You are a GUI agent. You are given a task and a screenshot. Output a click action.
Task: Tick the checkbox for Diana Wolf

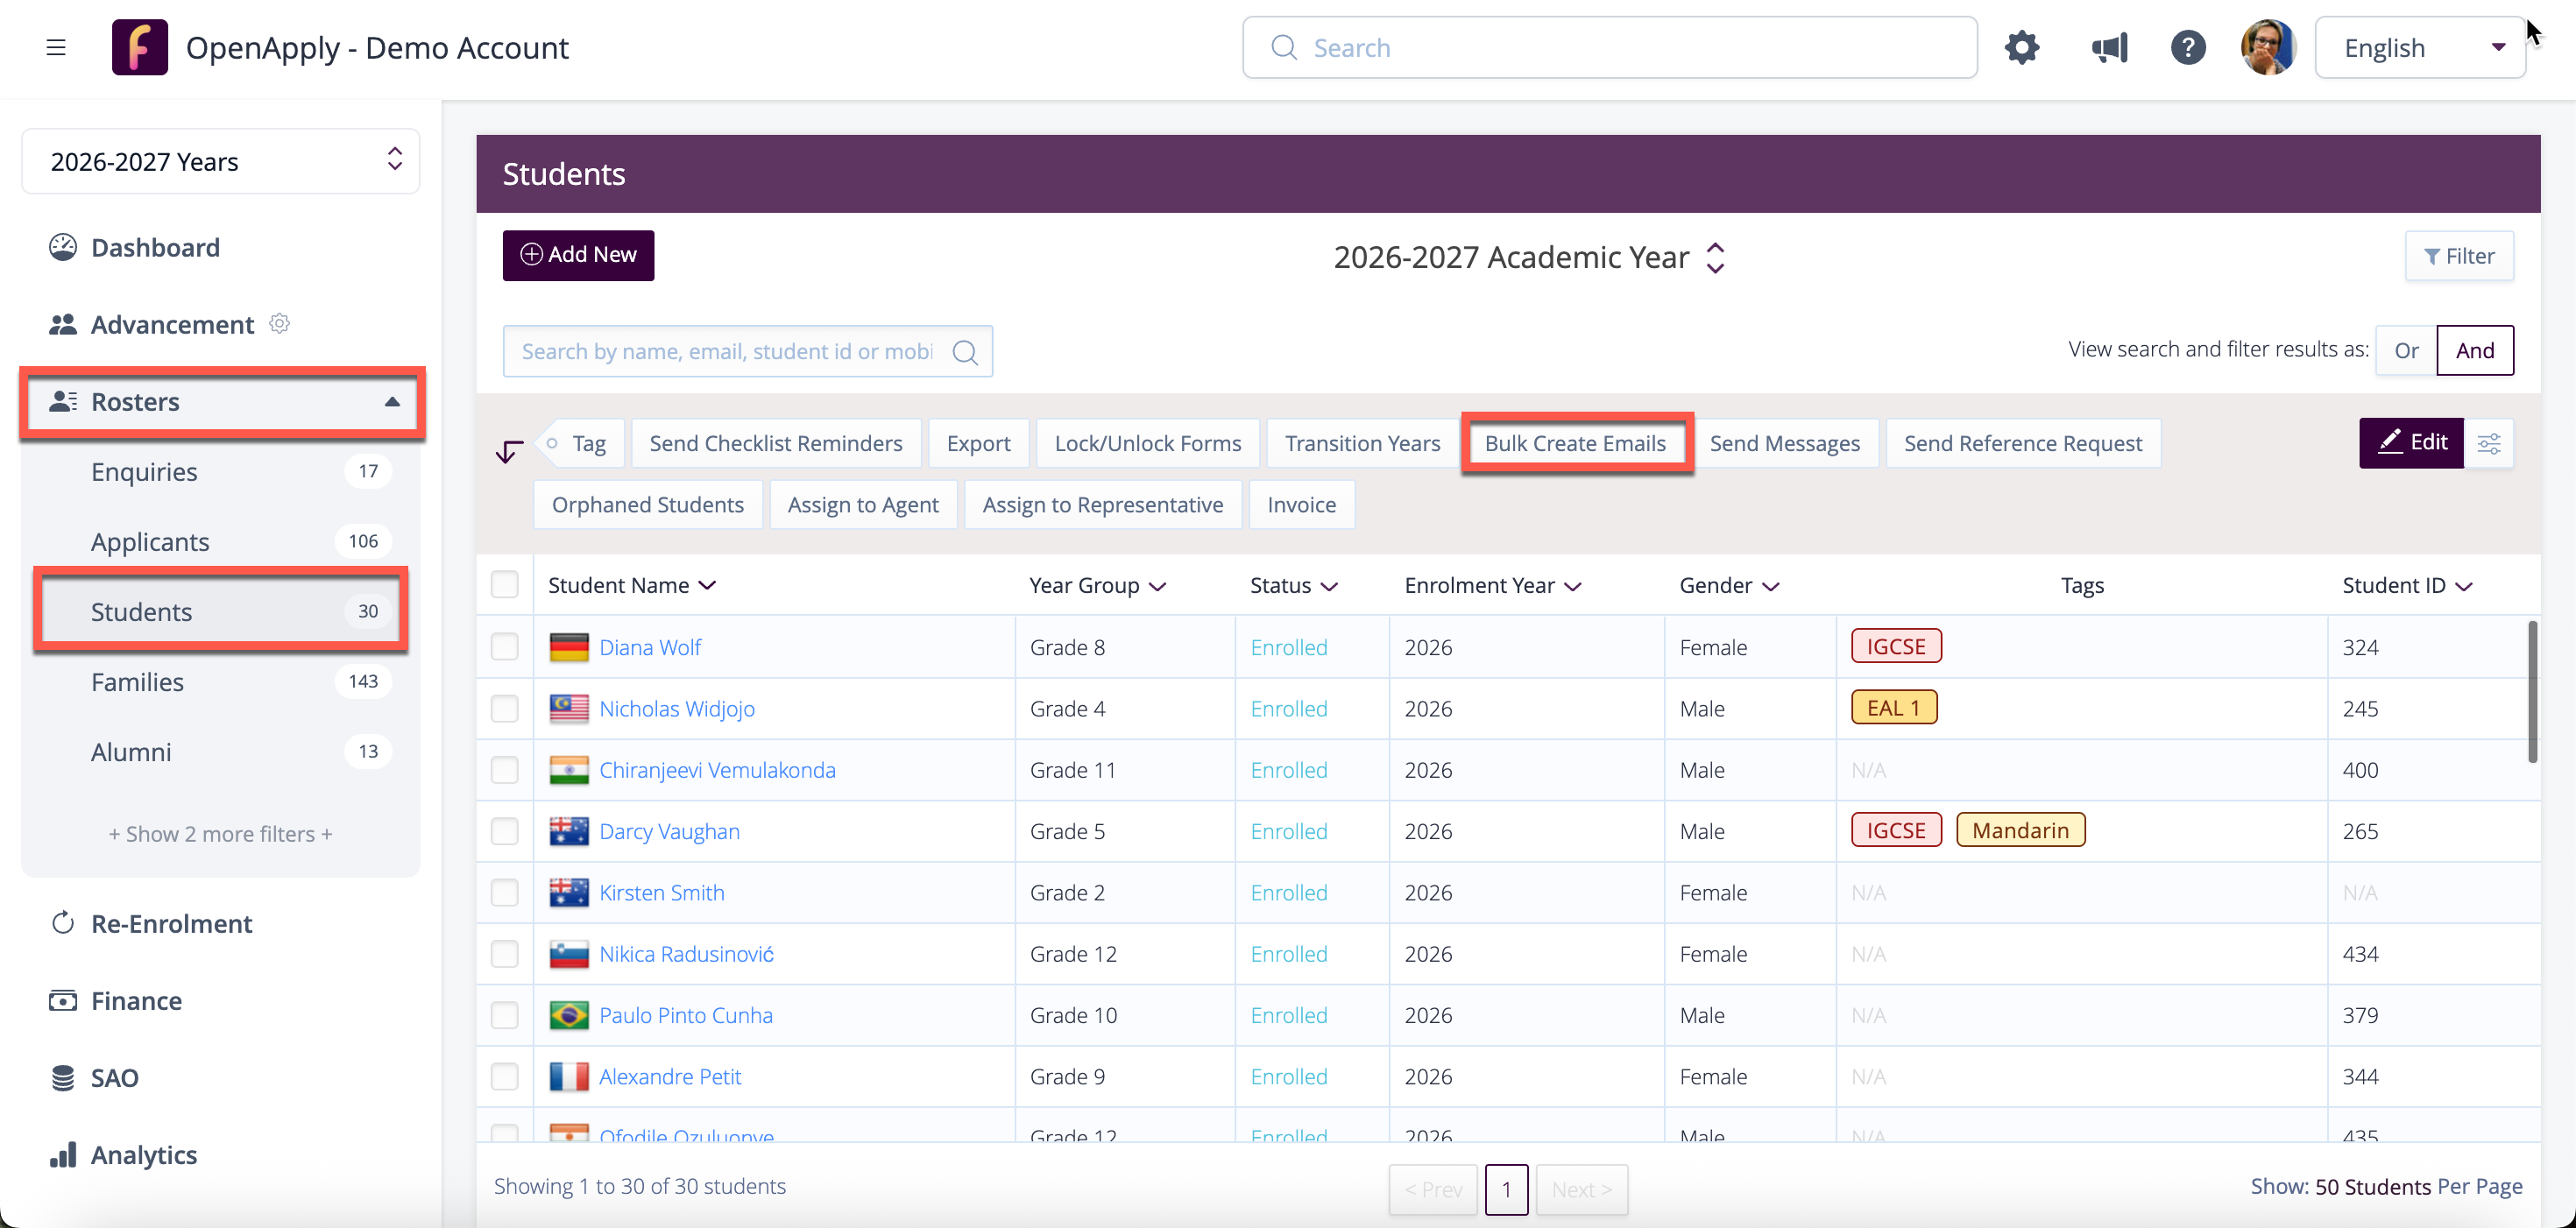tap(505, 647)
